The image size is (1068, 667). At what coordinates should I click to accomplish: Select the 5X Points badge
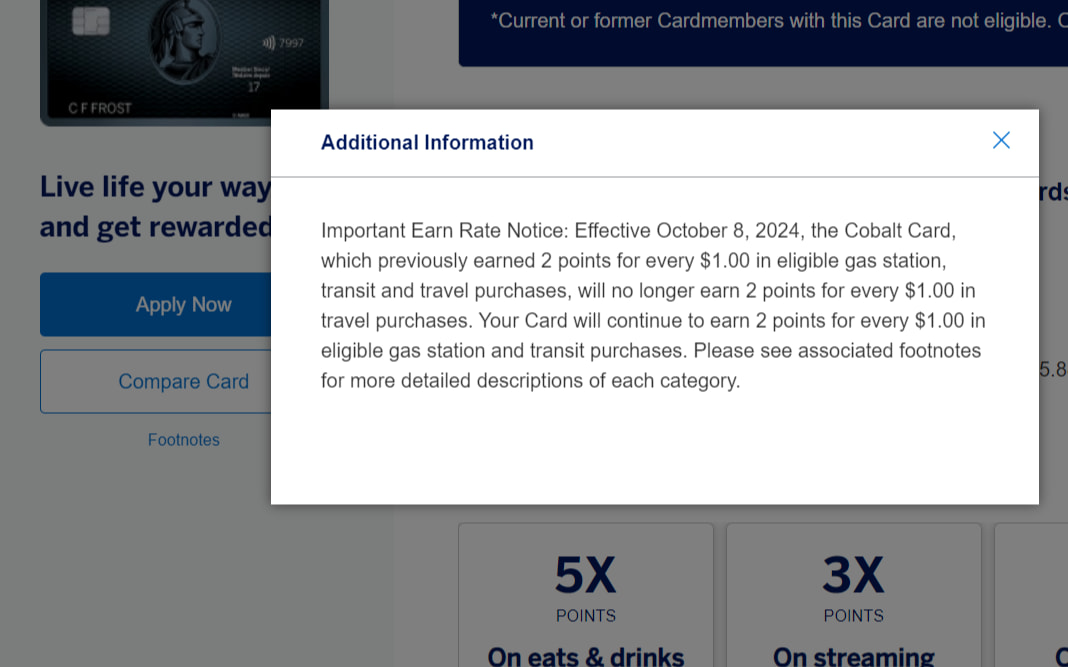(x=585, y=590)
